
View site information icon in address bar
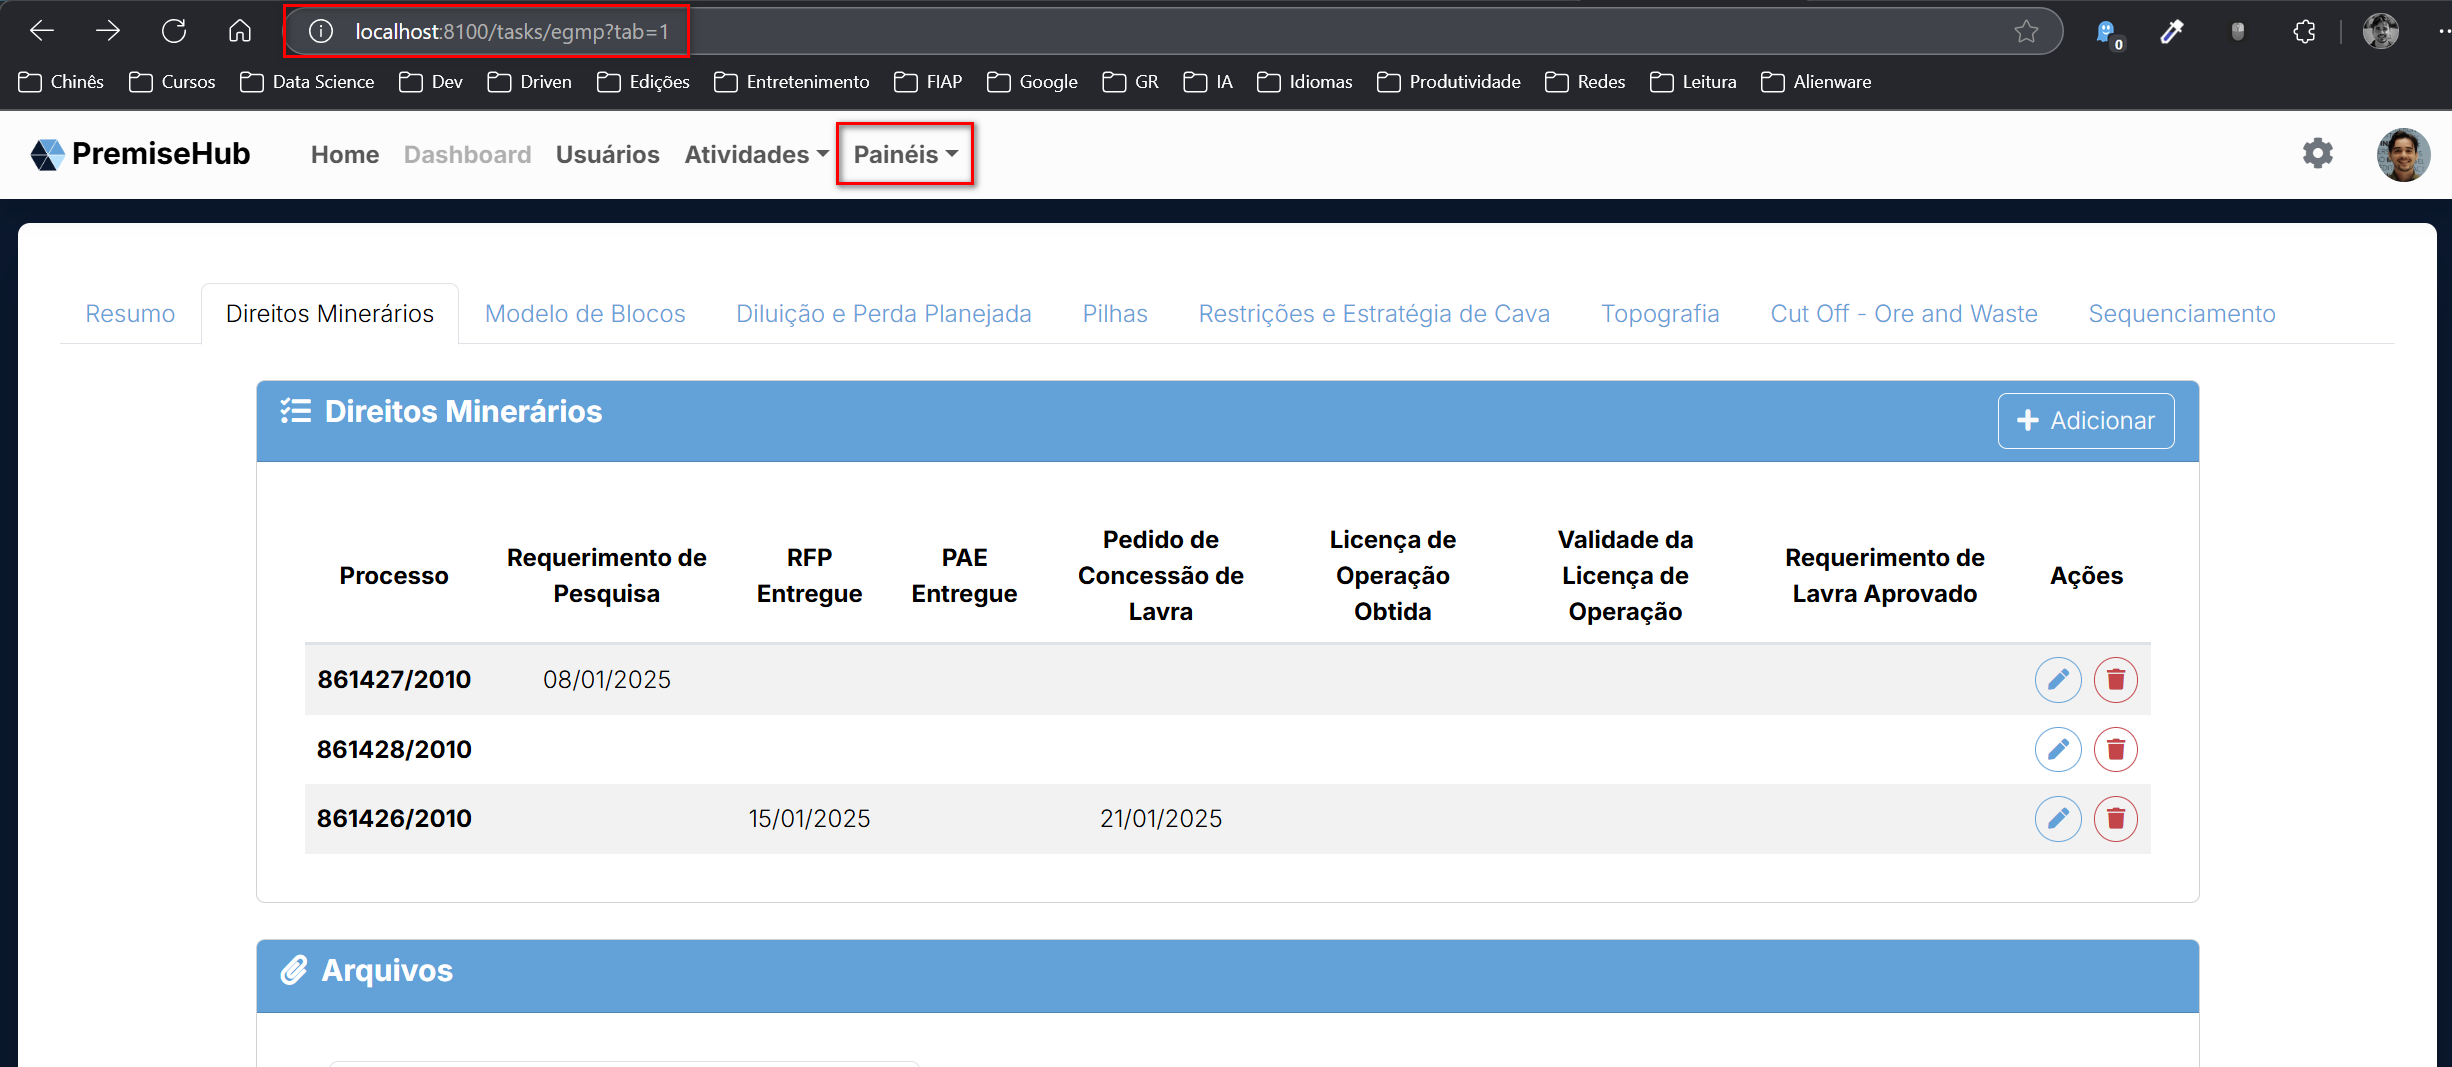click(x=321, y=32)
